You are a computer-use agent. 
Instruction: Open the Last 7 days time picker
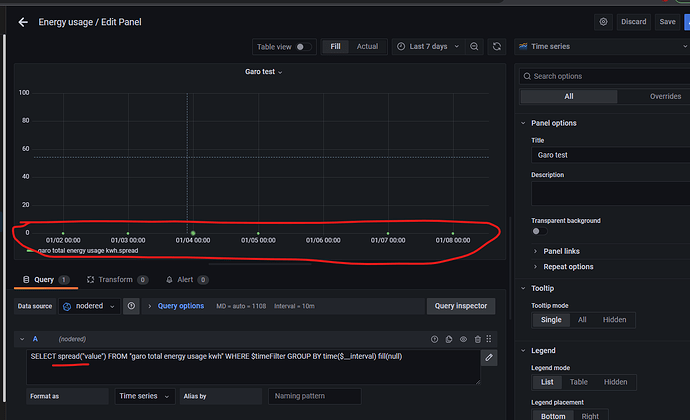pyautogui.click(x=428, y=46)
